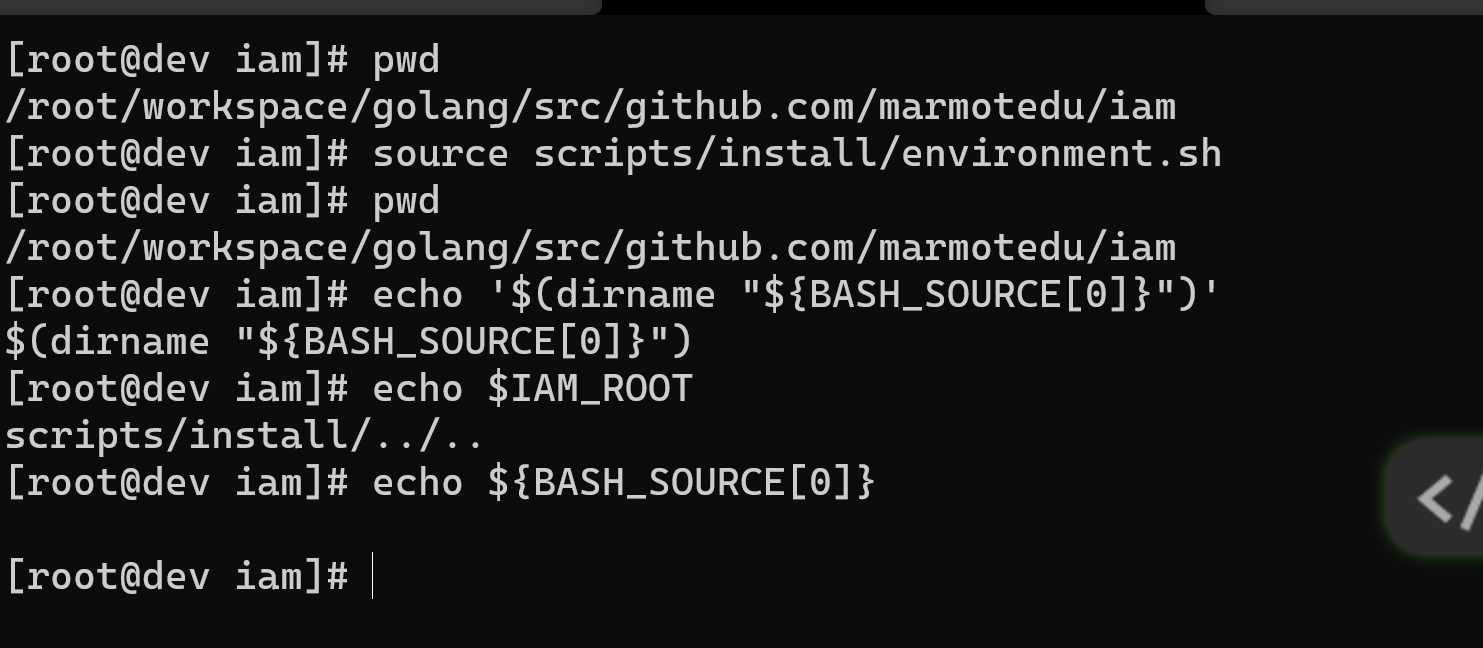Viewport: 1483px width, 648px height.
Task: Click the $(dirname "${BASH_SOURCE[0]}") output line
Action: pos(349,341)
